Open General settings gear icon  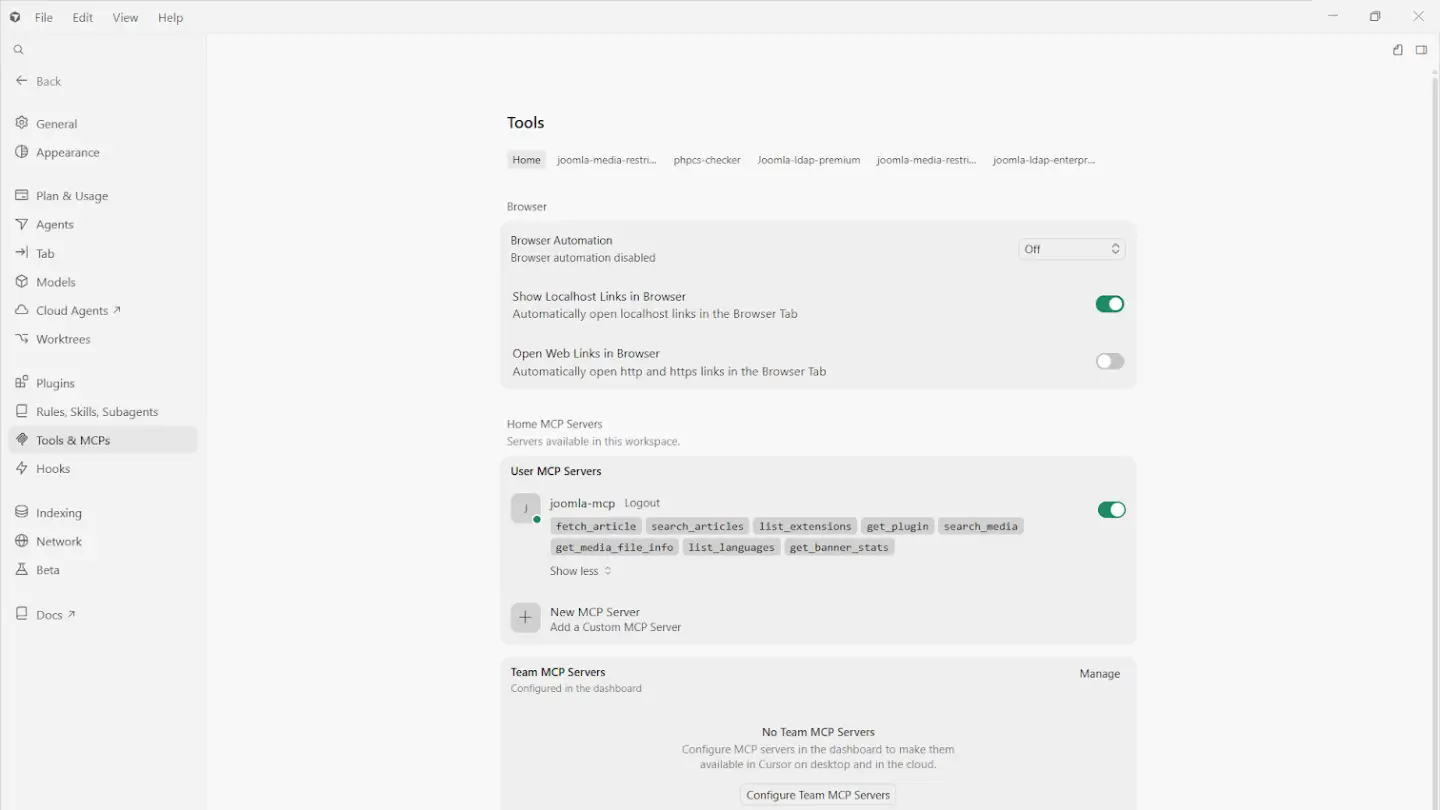21,123
